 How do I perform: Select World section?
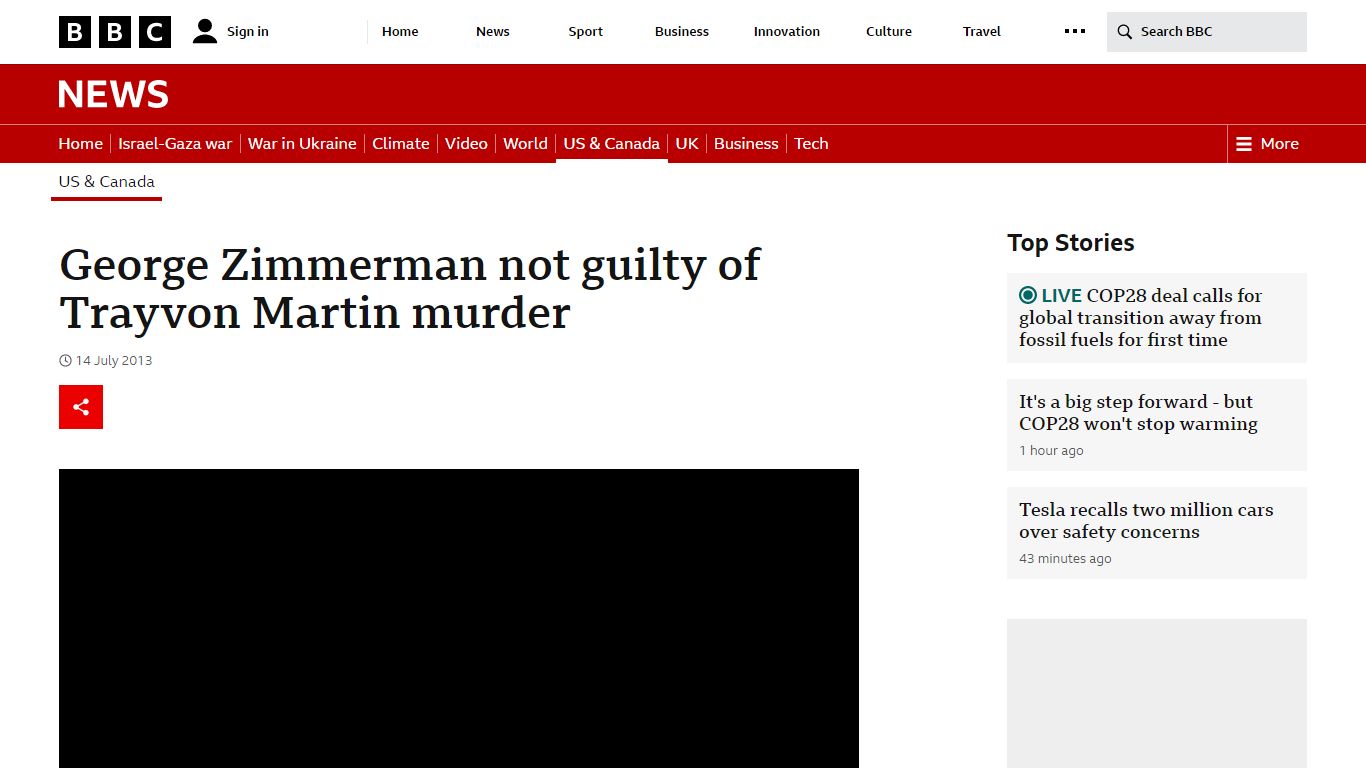coord(525,144)
